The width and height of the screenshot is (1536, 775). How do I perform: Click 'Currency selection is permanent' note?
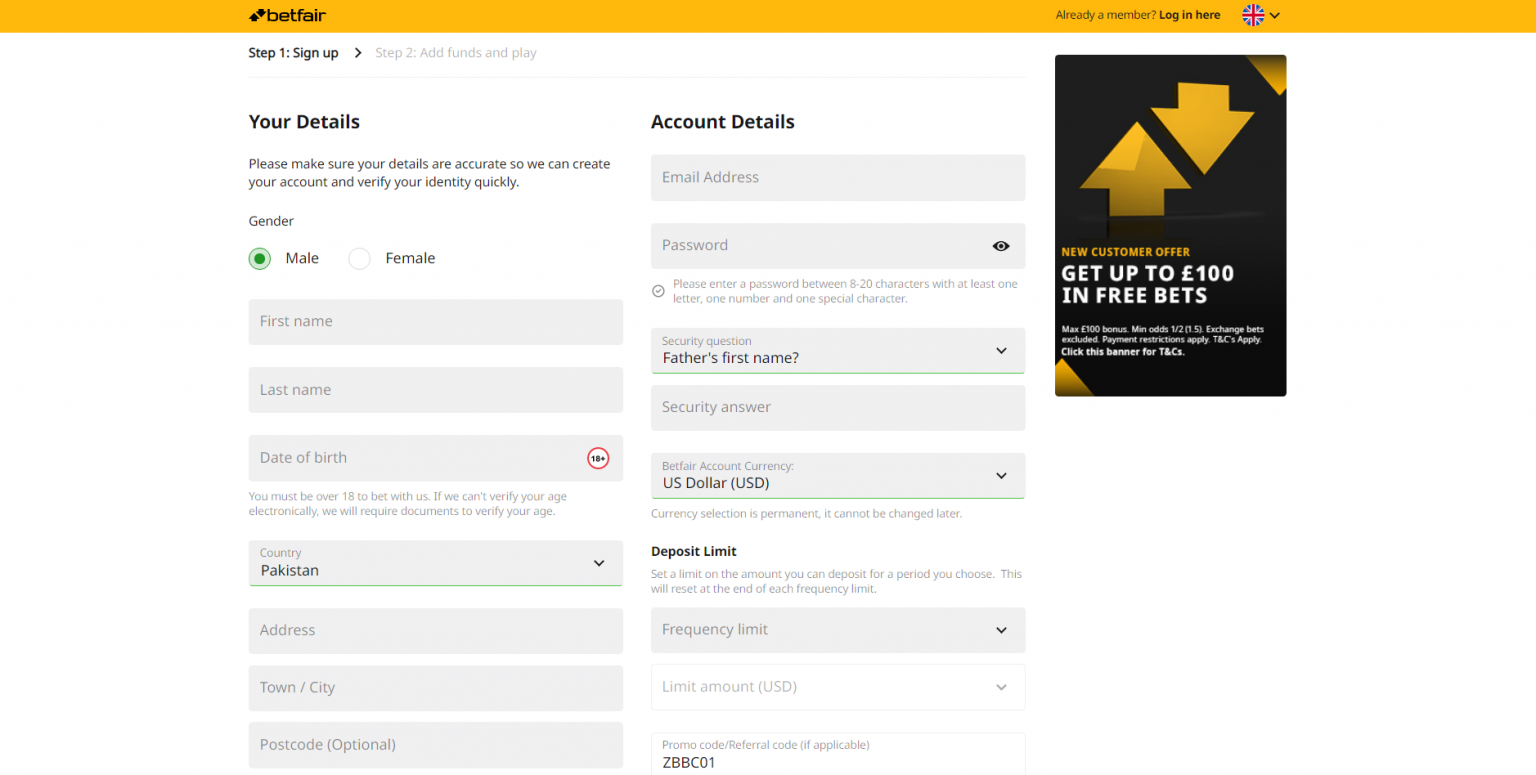[x=806, y=514]
